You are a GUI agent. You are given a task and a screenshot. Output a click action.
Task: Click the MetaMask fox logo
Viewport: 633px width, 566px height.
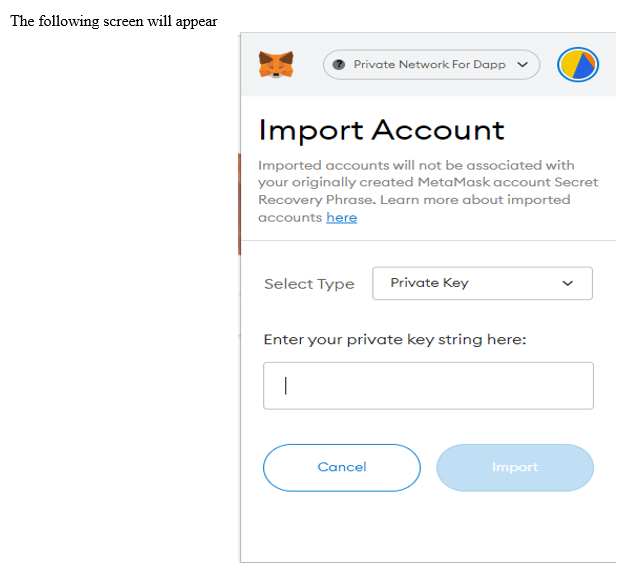[276, 64]
